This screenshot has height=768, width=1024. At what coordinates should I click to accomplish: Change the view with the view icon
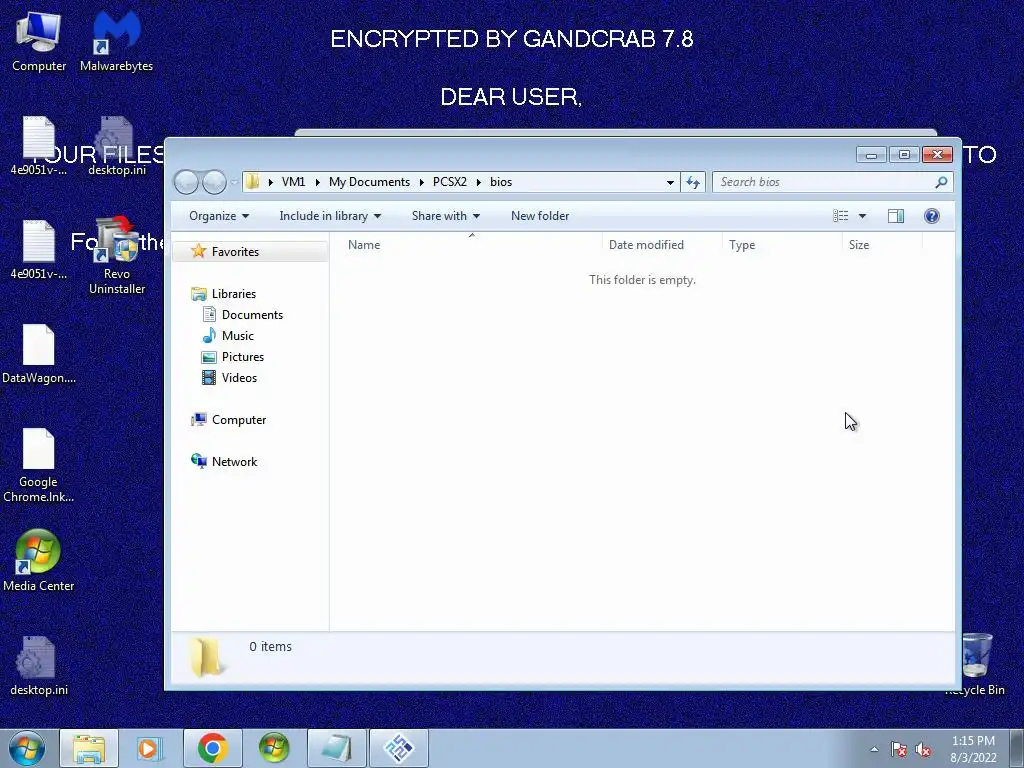pyautogui.click(x=840, y=216)
